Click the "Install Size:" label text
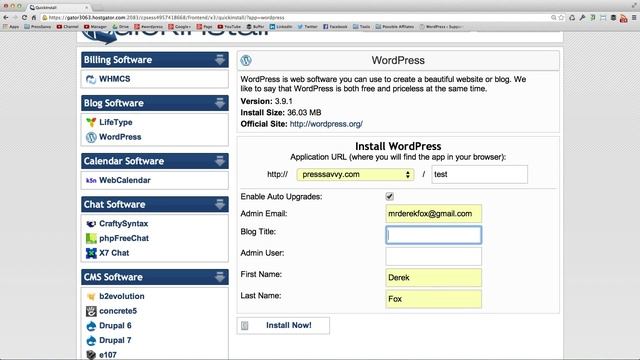 (x=262, y=113)
